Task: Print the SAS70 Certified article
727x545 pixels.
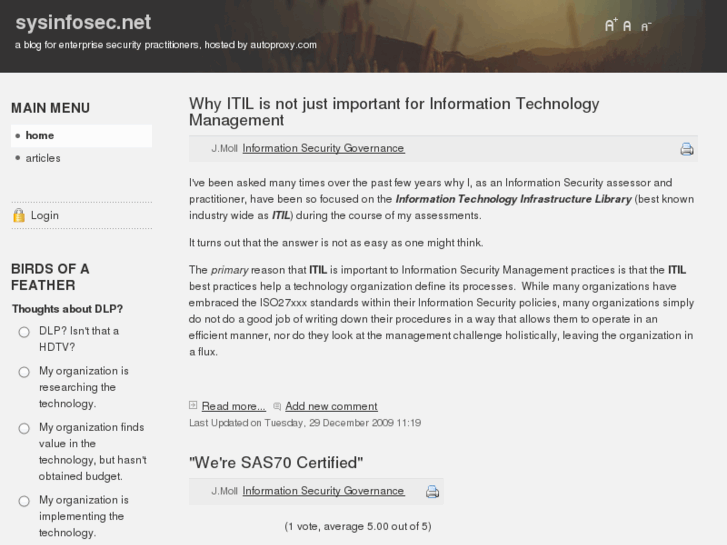Action: pyautogui.click(x=433, y=492)
